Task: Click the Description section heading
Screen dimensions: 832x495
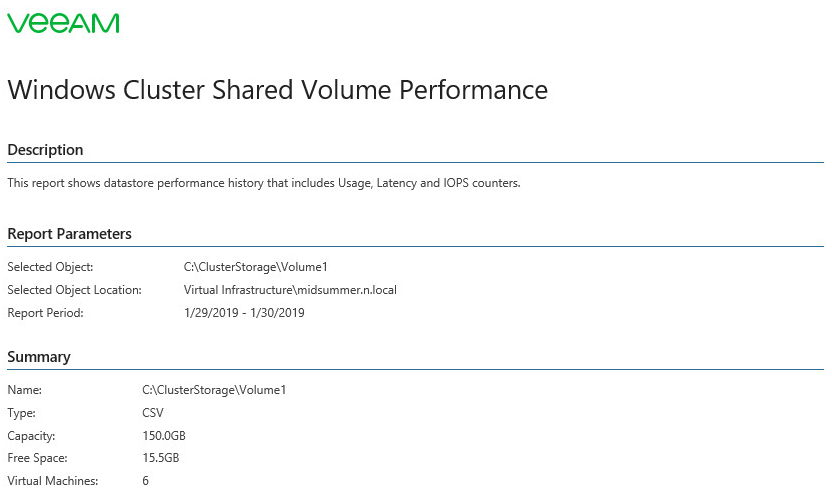Action: [45, 150]
